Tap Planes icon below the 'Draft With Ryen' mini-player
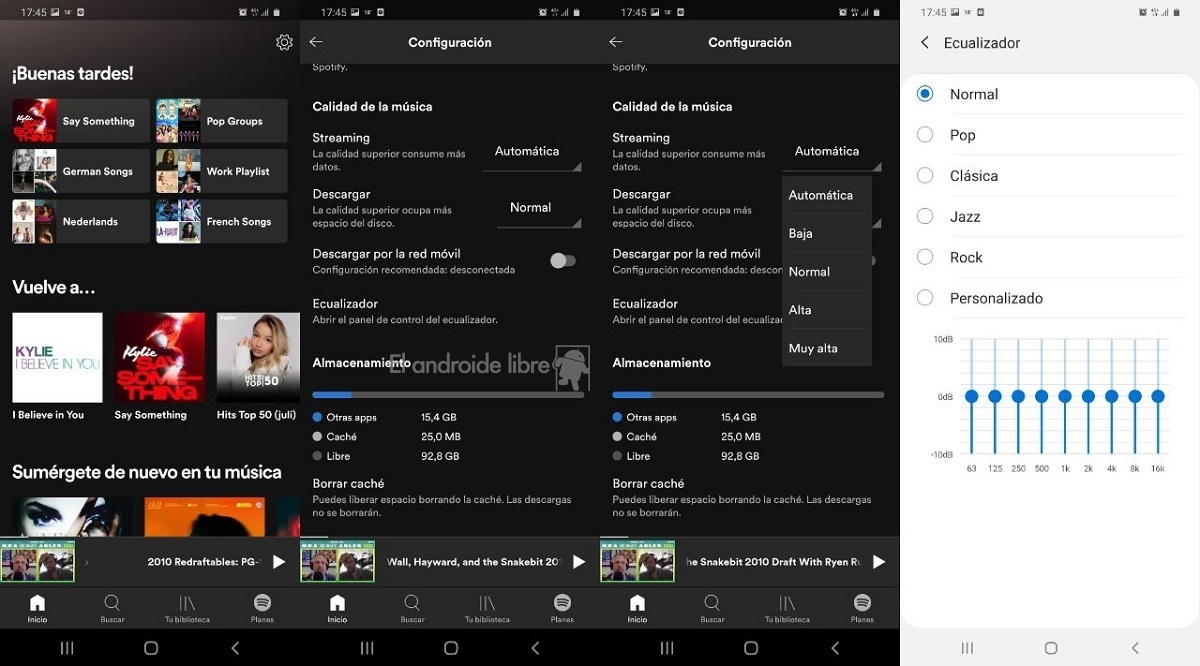This screenshot has height=666, width=1200. point(862,608)
